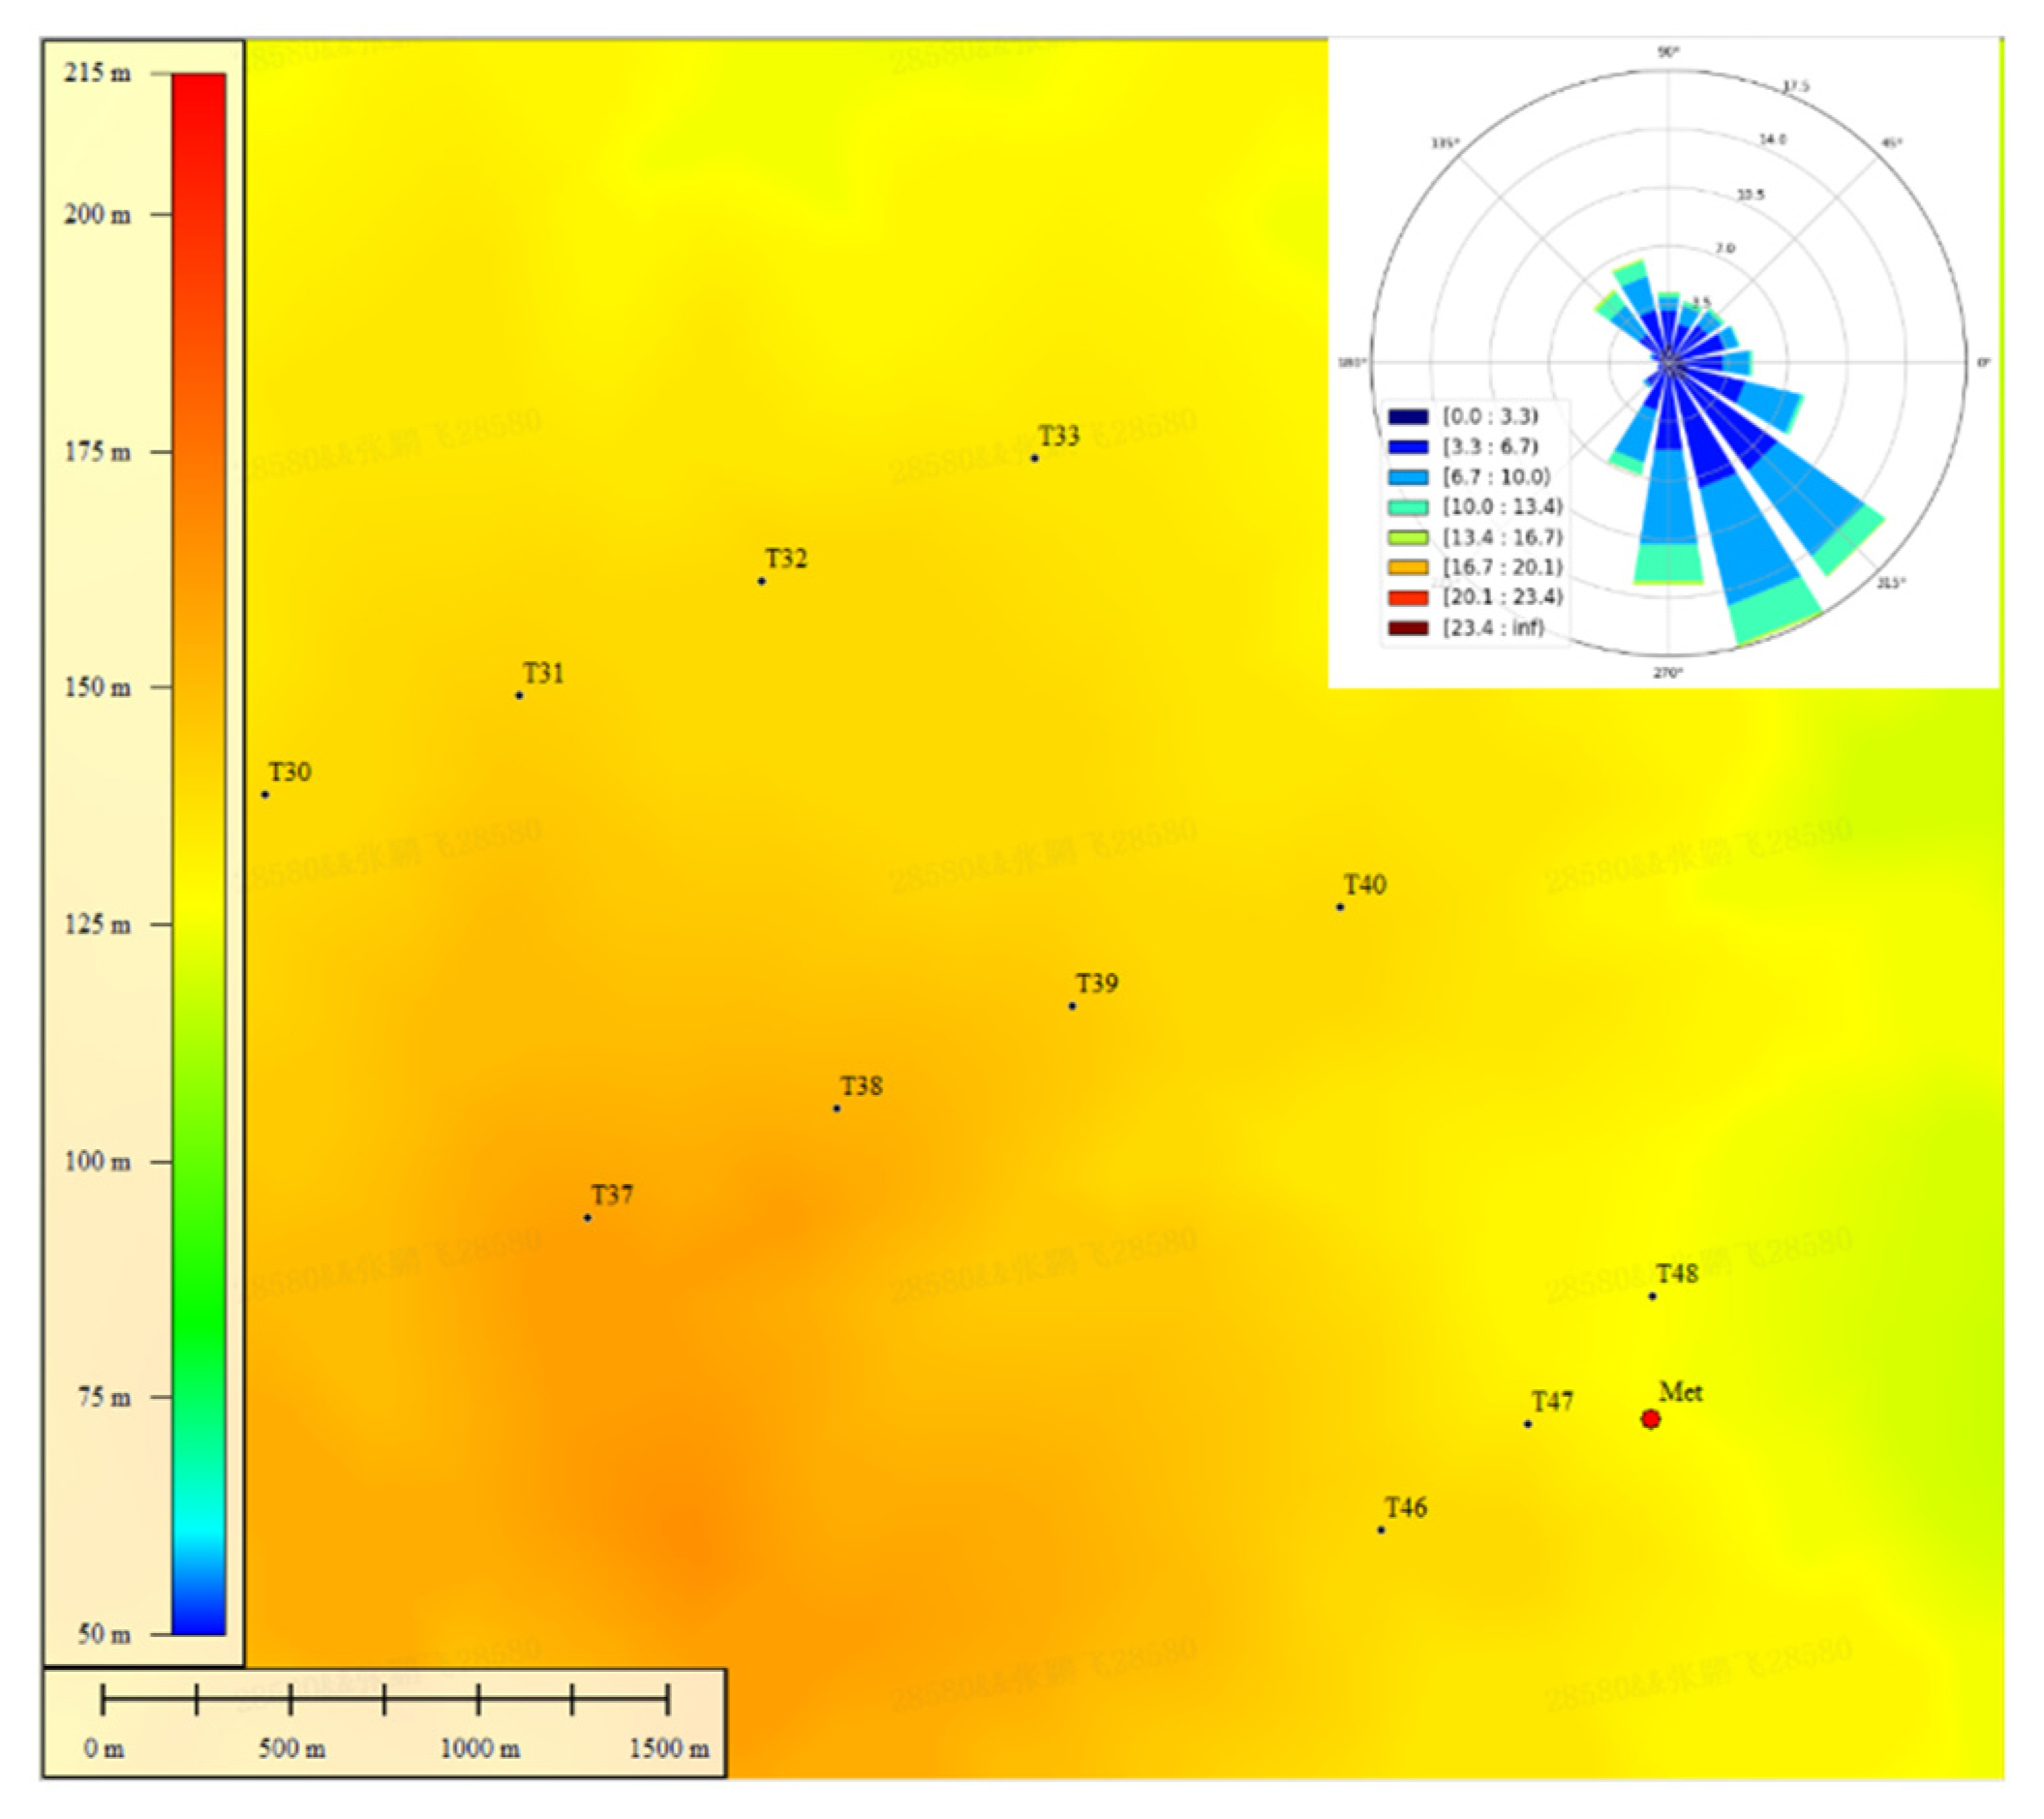Screen dimensions: 2044x1819
Task: Click the T31 turbine label
Action: click(543, 673)
